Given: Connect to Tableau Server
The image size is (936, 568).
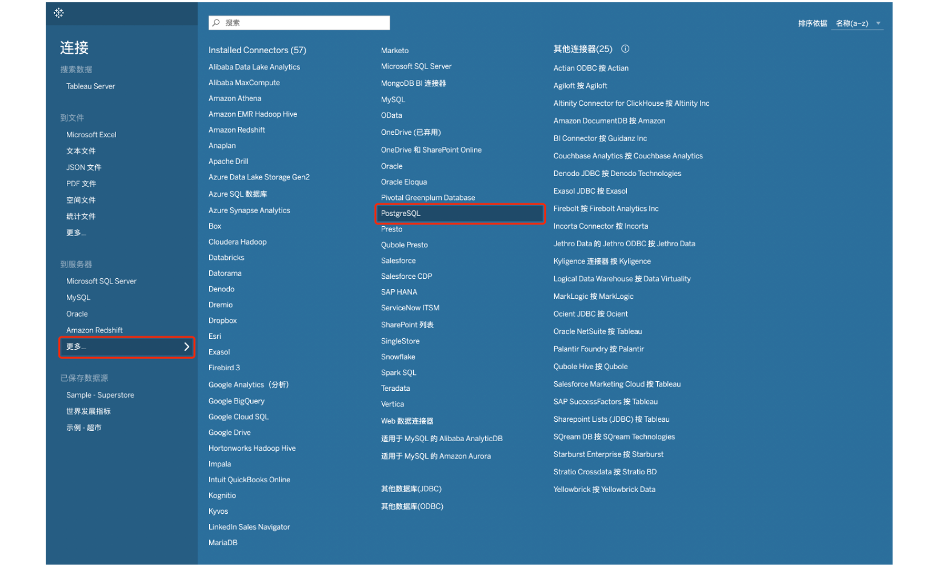Looking at the screenshot, I should (x=90, y=86).
